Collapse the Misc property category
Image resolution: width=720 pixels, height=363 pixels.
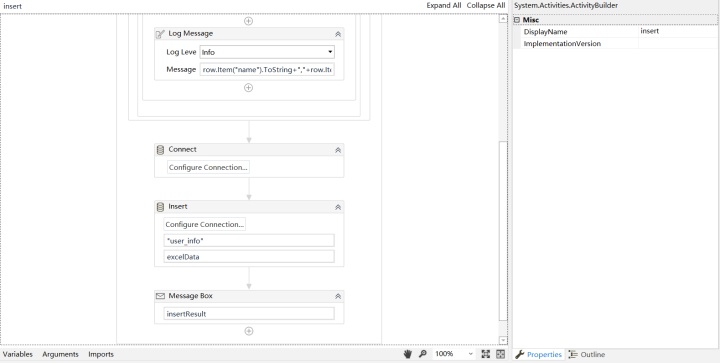point(517,20)
